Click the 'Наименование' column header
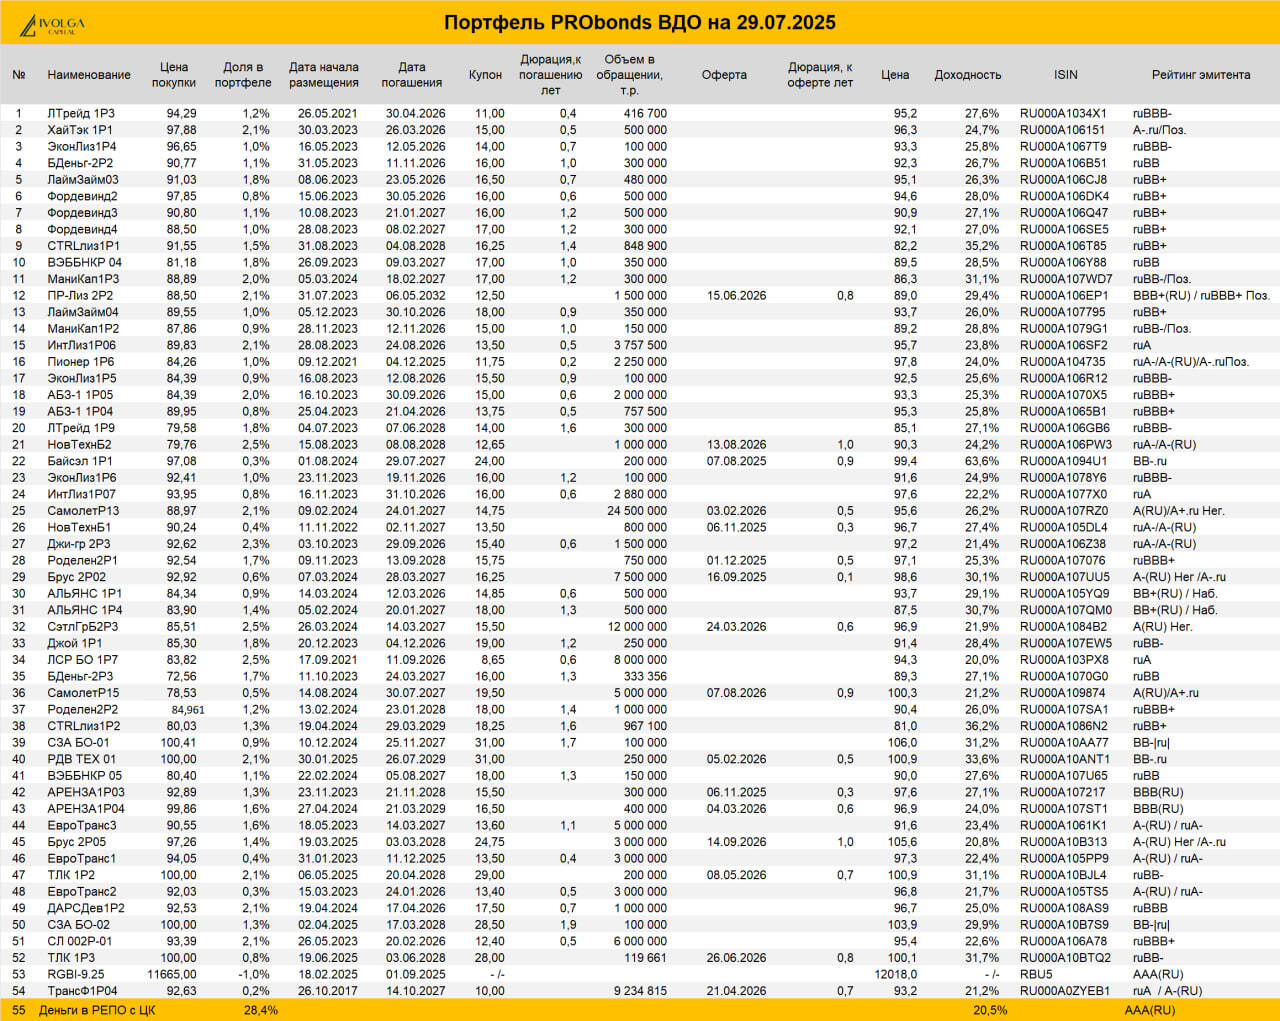The image size is (1280, 1021). [x=89, y=75]
